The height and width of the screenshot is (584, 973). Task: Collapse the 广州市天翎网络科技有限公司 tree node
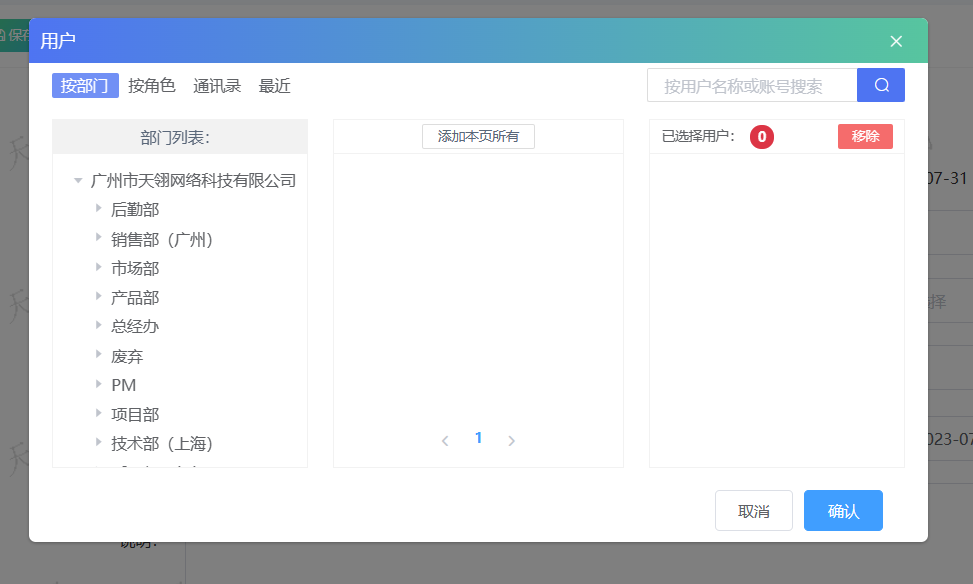[78, 181]
